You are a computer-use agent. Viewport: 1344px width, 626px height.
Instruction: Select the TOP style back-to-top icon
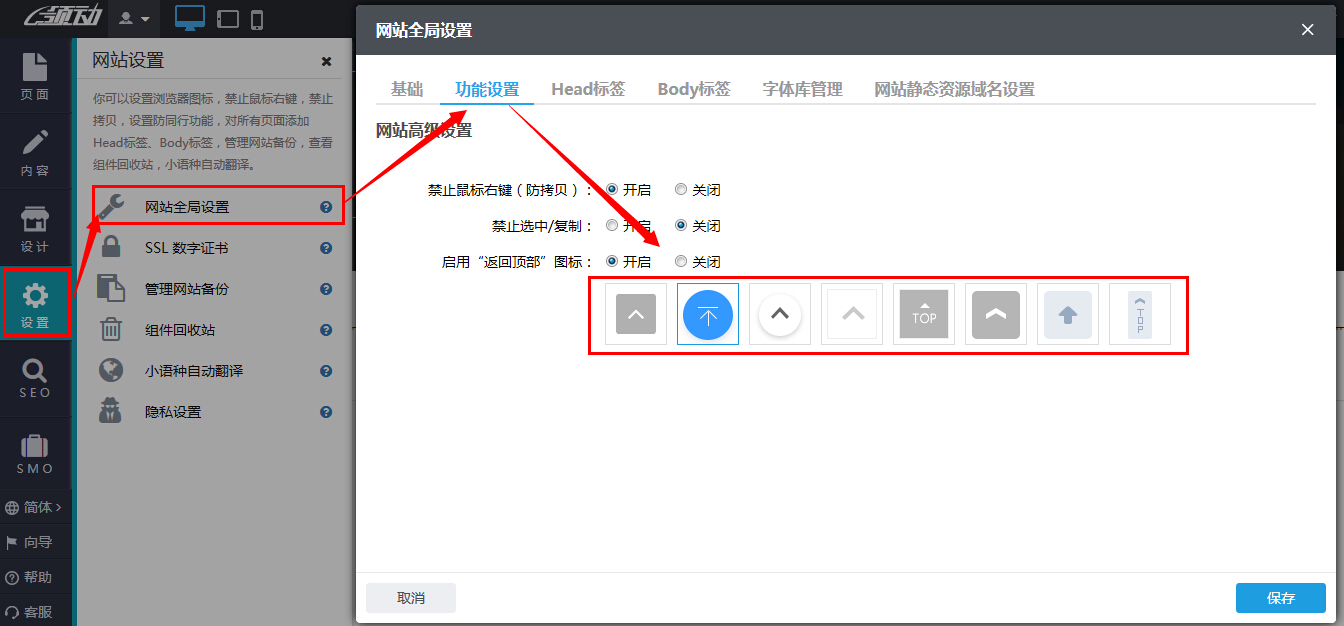[x=923, y=314]
